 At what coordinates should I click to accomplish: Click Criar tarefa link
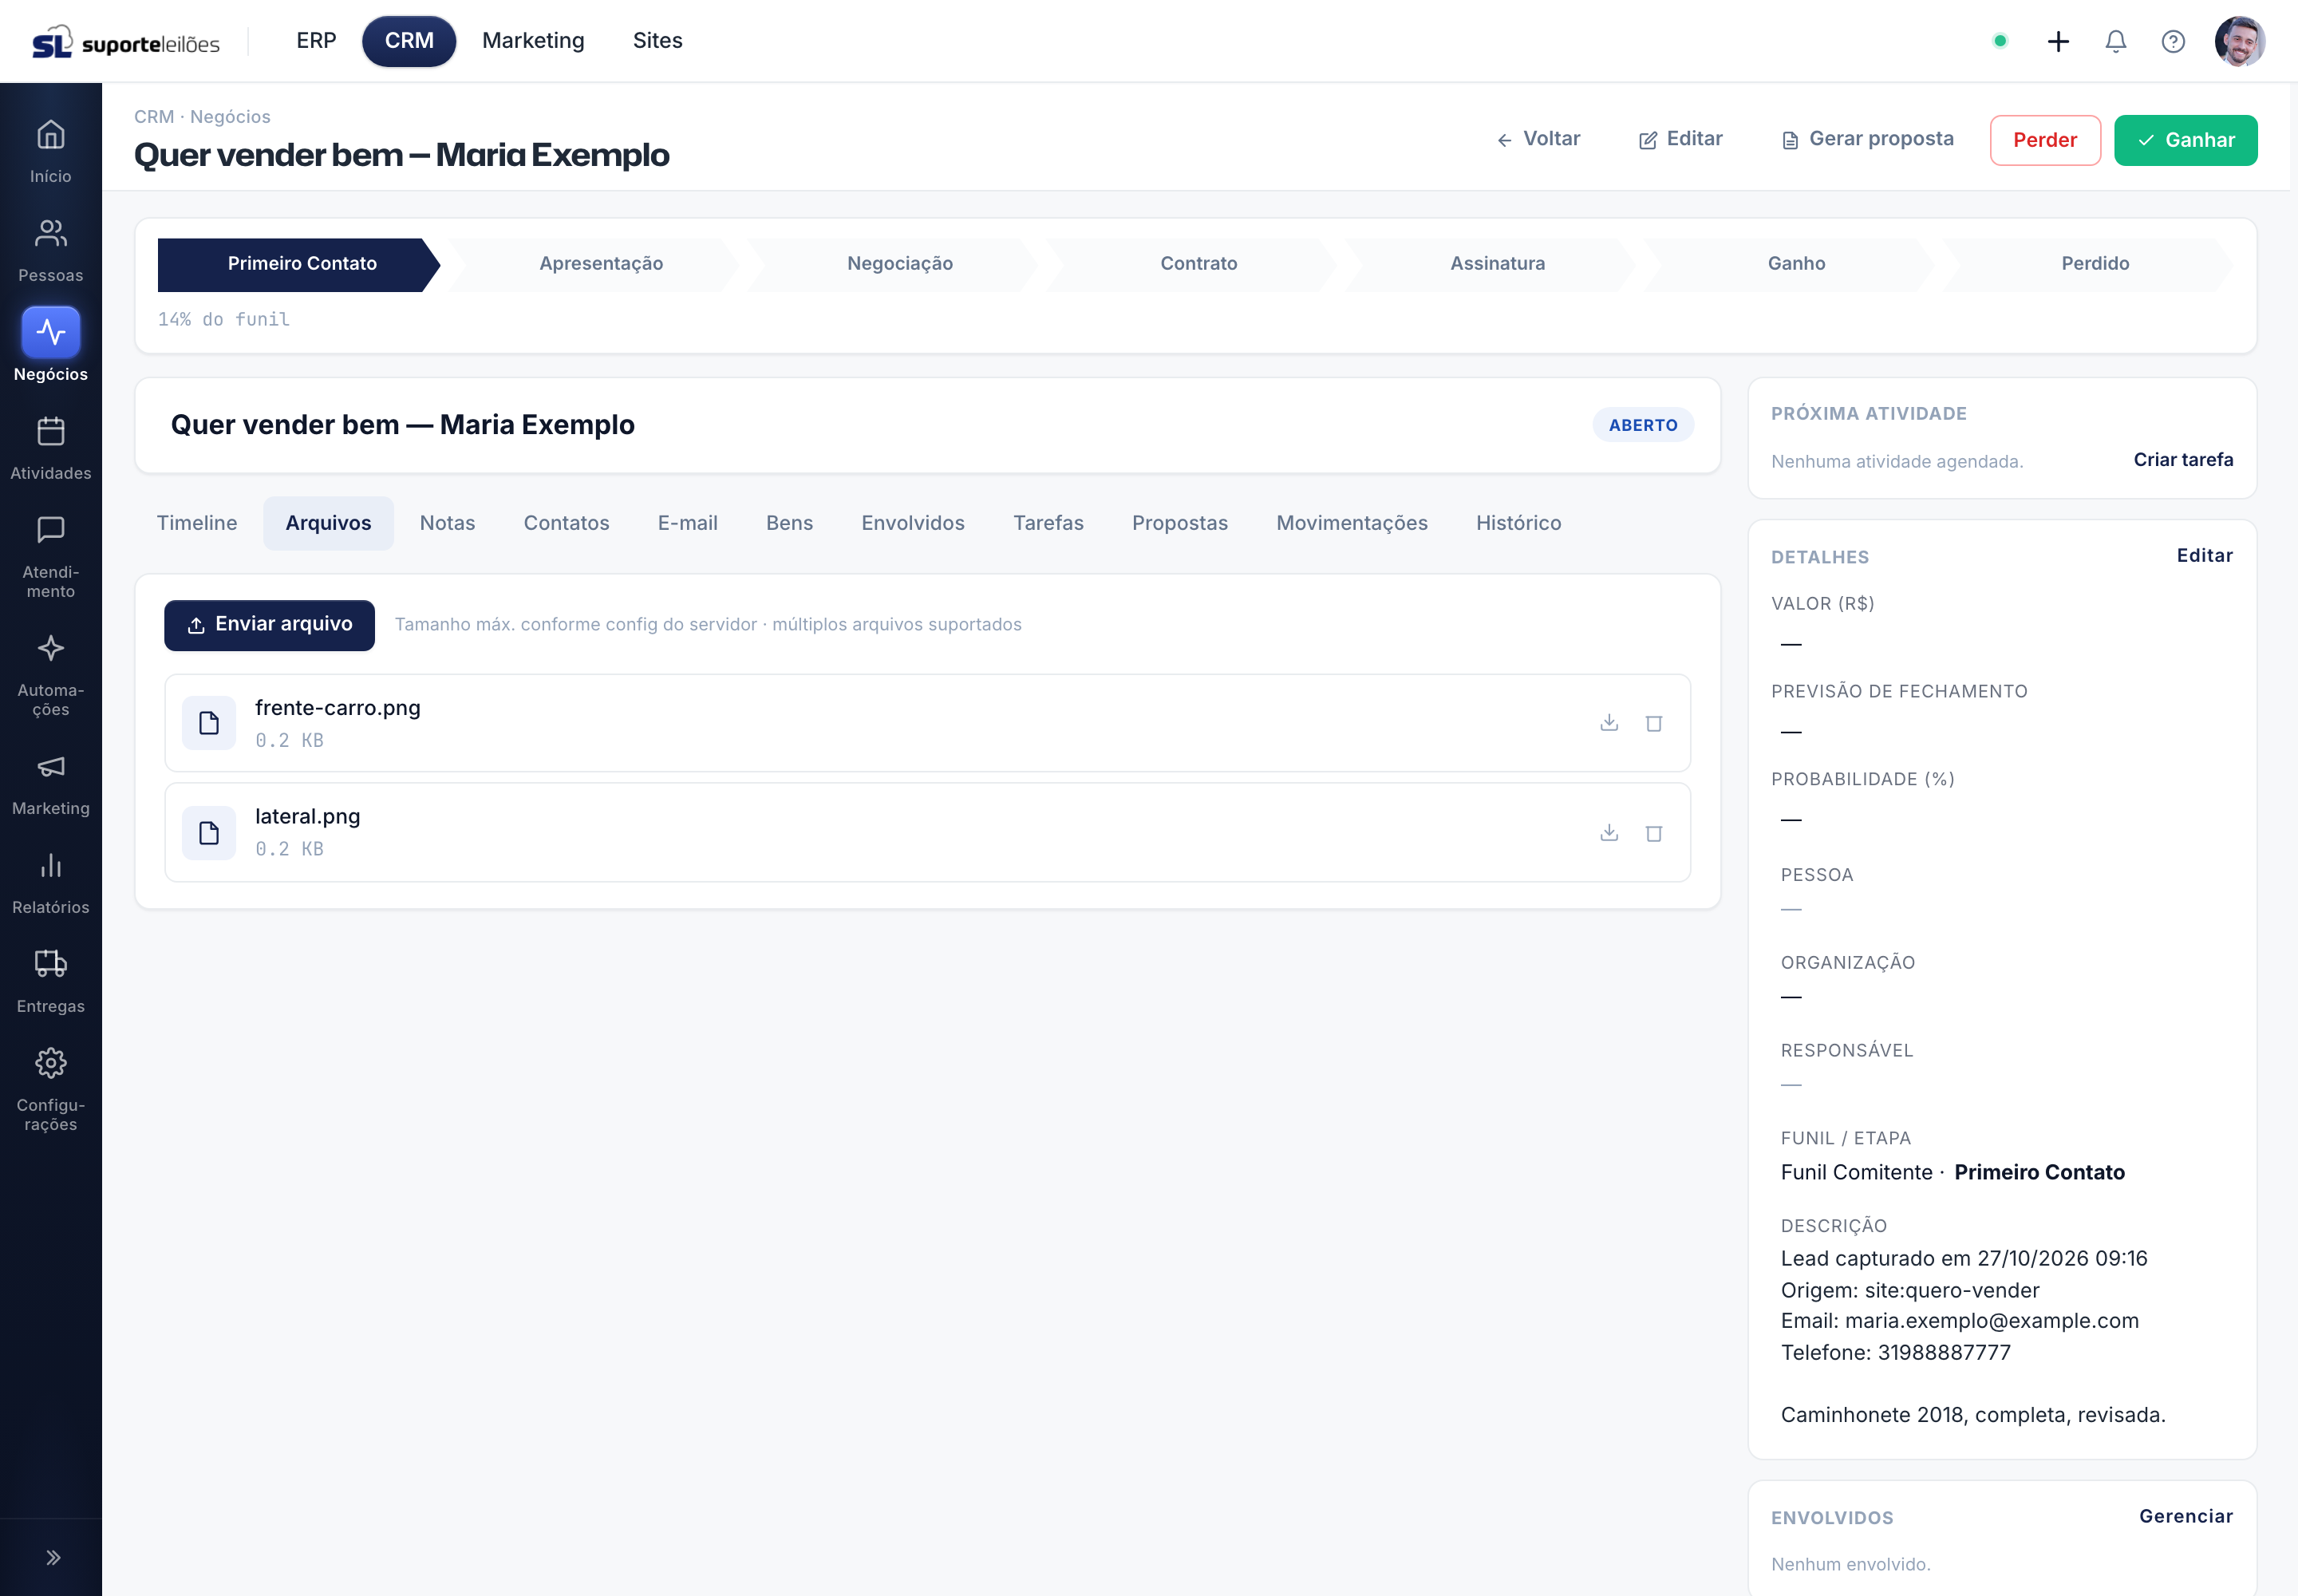(2182, 460)
